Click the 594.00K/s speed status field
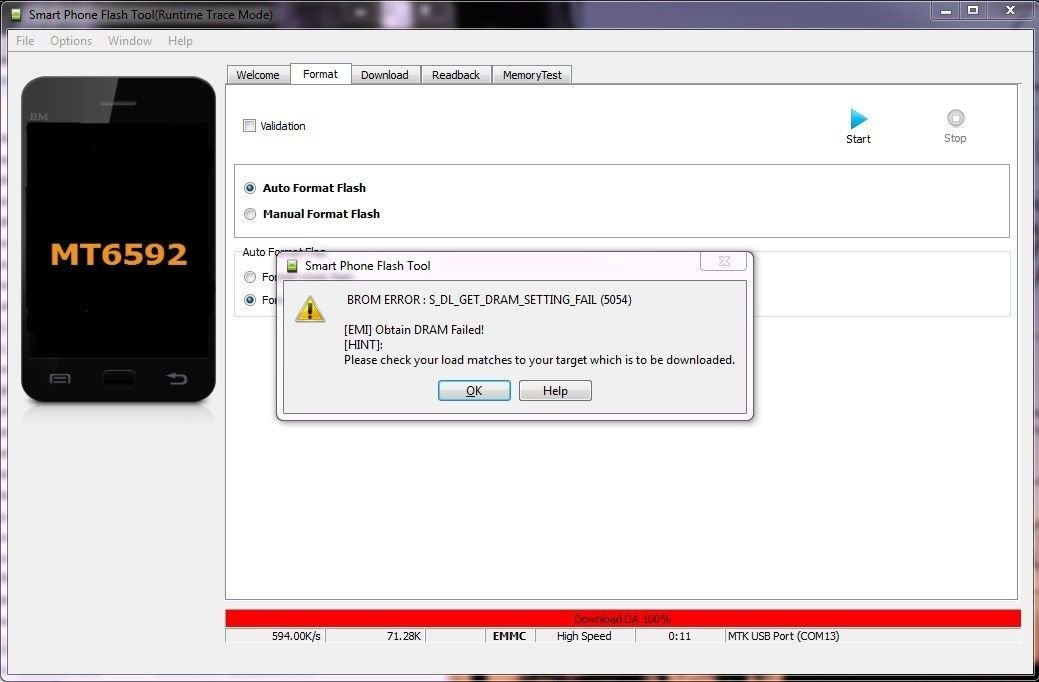Image resolution: width=1039 pixels, height=682 pixels. 276,636
